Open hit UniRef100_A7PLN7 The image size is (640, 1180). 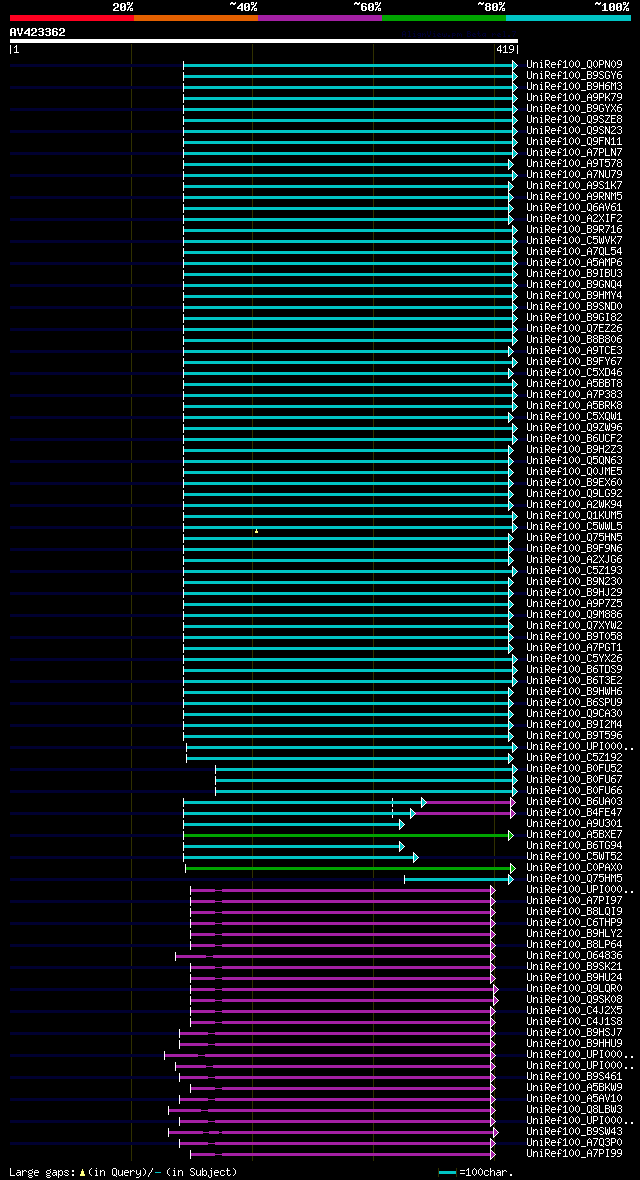point(574,153)
